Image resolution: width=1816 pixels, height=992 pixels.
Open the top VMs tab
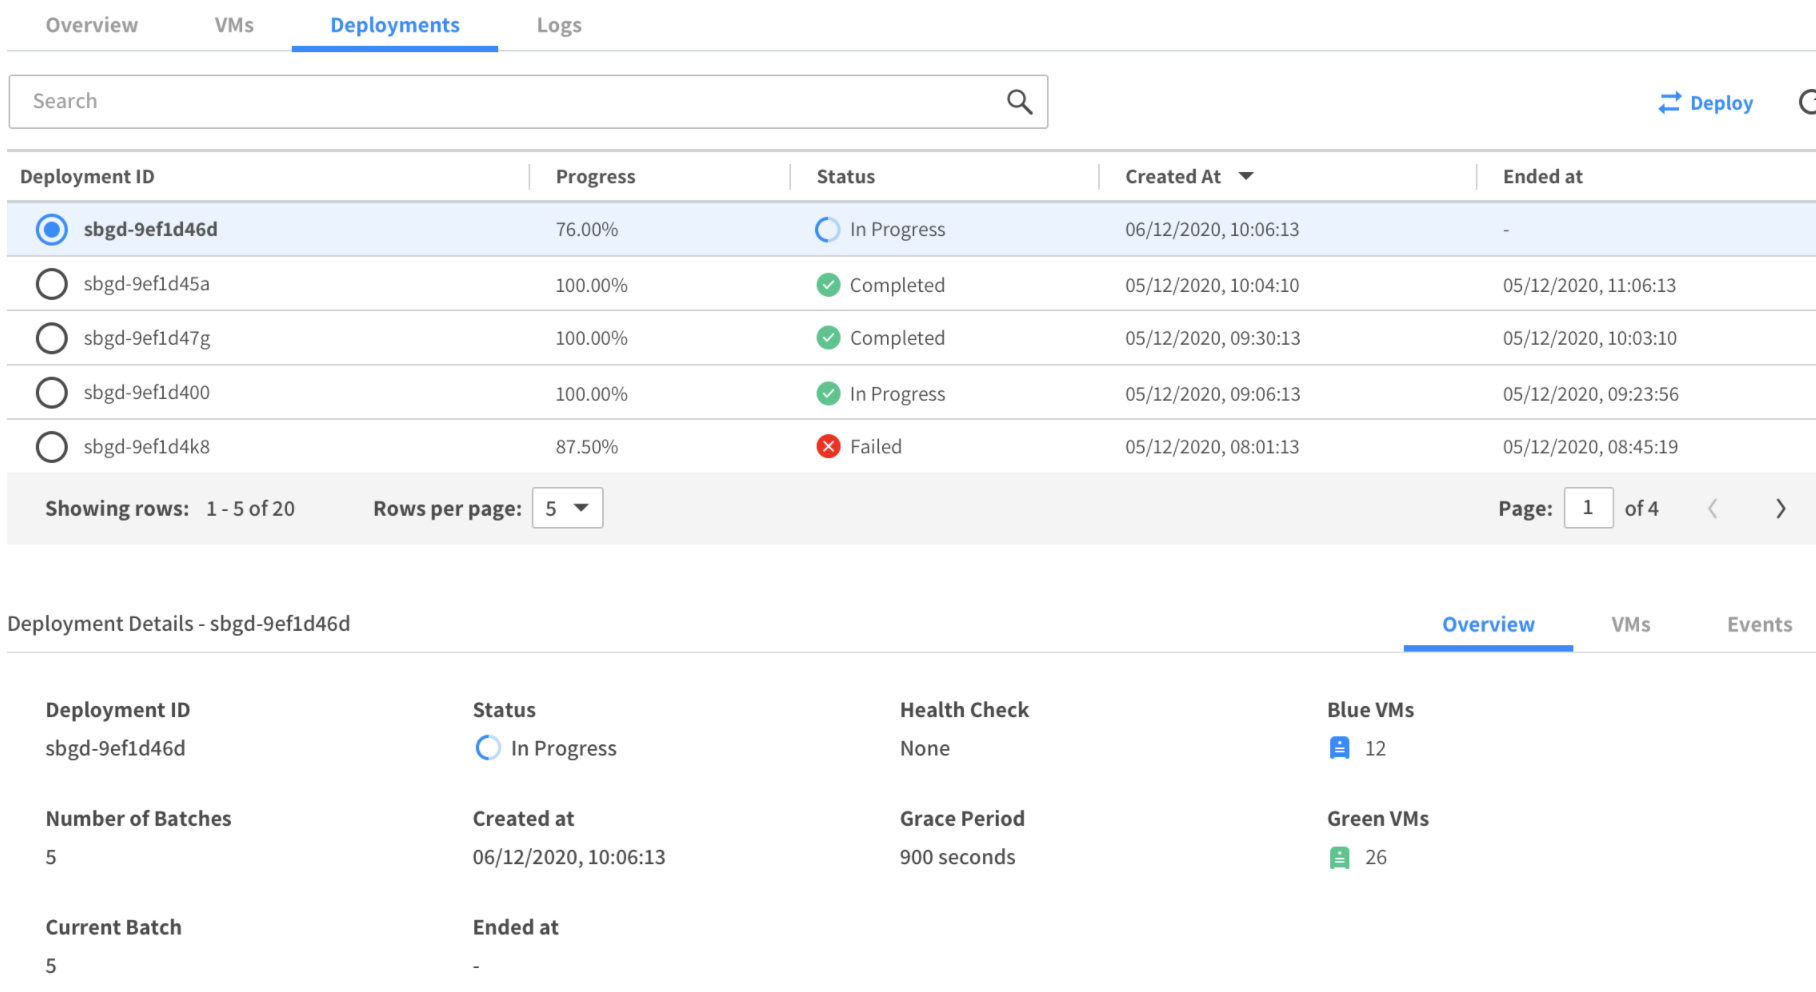click(234, 25)
